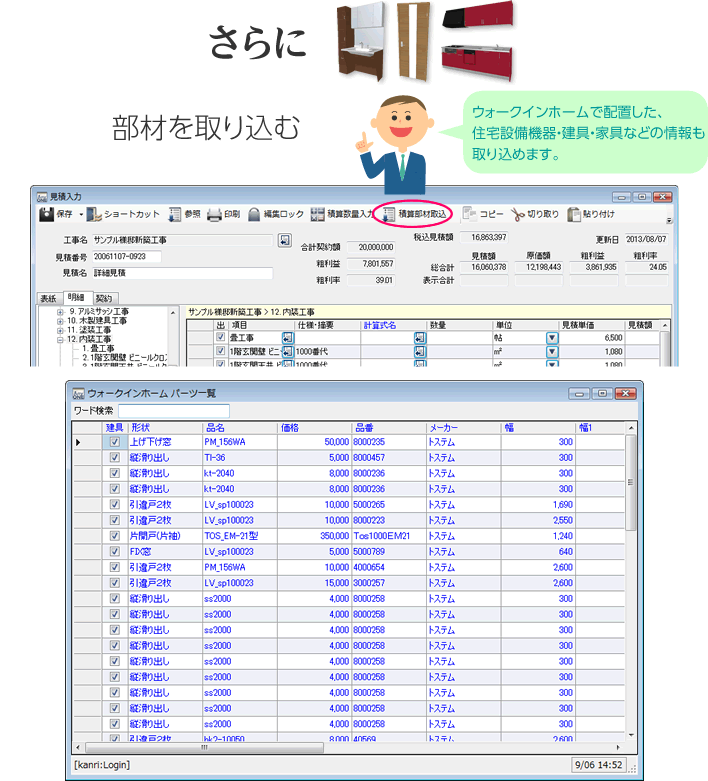Image resolution: width=708 pixels, height=781 pixels.
Task: Click the 計算式名 lookup icon in 1階玄関壁 row
Action: (420, 351)
